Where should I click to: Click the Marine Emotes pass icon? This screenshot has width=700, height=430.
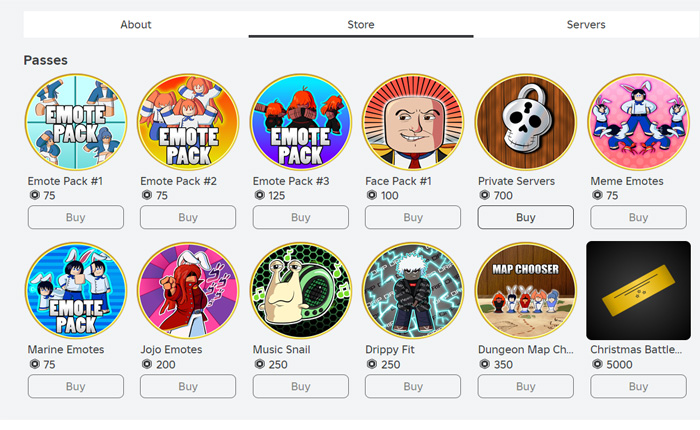point(76,292)
